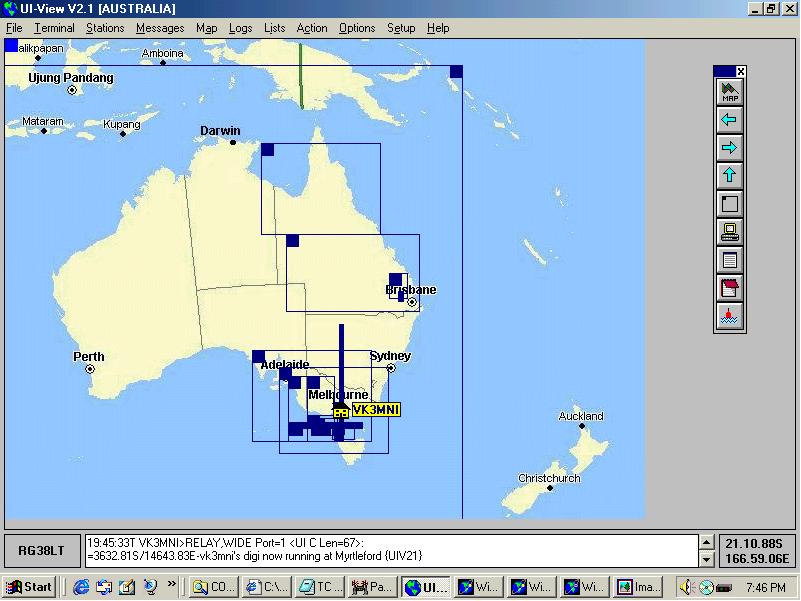Click the RG38LT locator button

[x=41, y=551]
